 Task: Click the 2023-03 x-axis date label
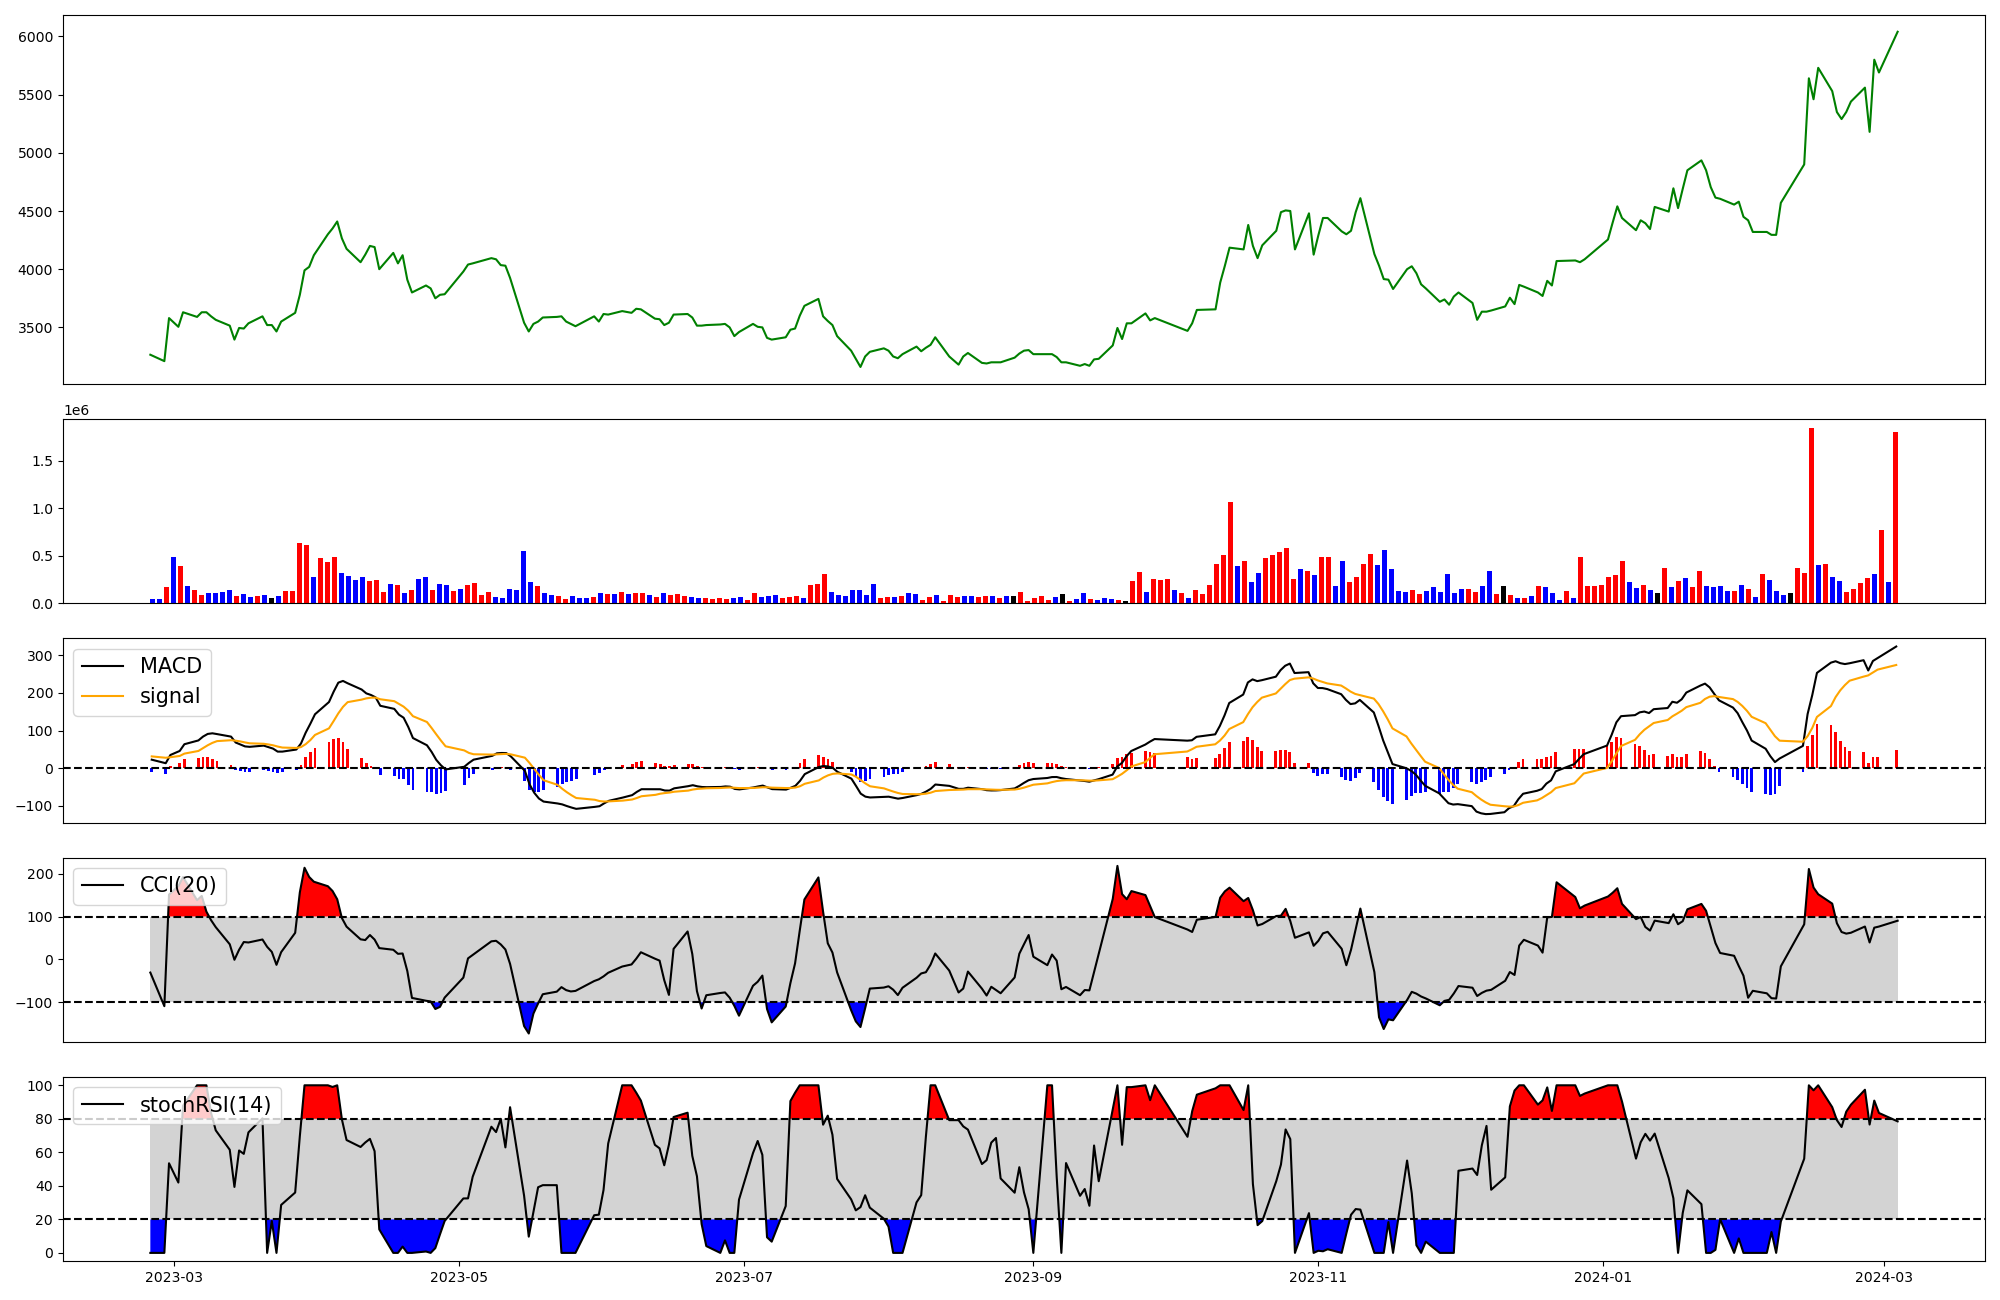pos(174,1277)
